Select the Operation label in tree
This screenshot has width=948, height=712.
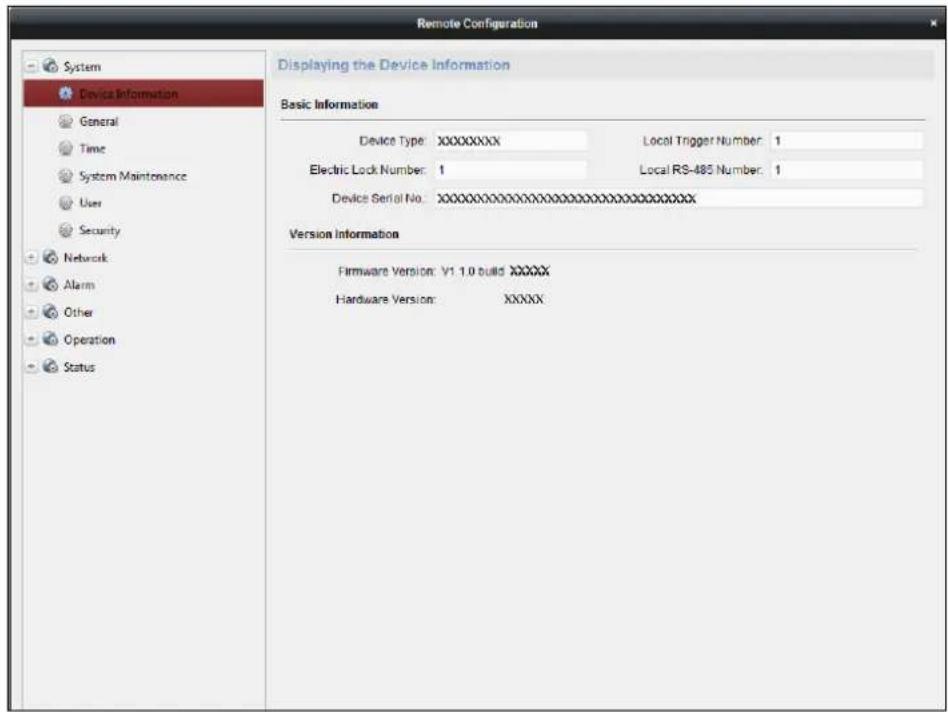pyautogui.click(x=89, y=340)
